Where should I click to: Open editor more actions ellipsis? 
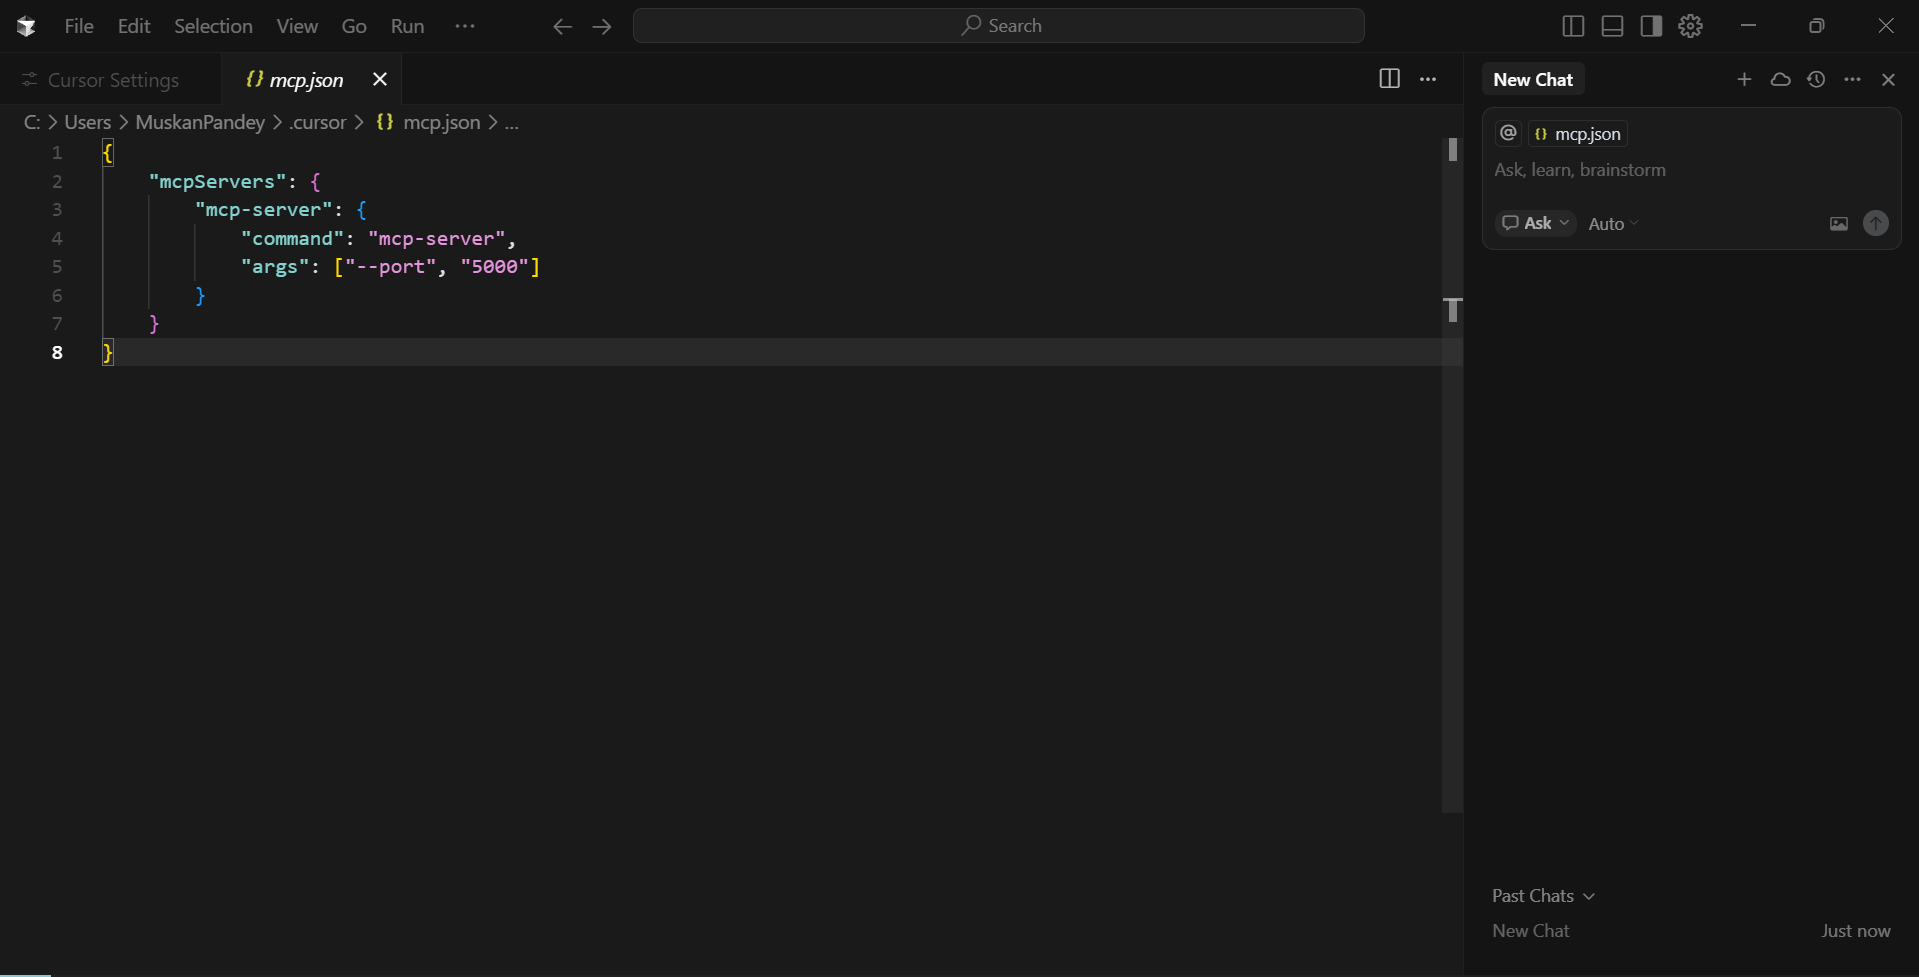[x=1428, y=79]
